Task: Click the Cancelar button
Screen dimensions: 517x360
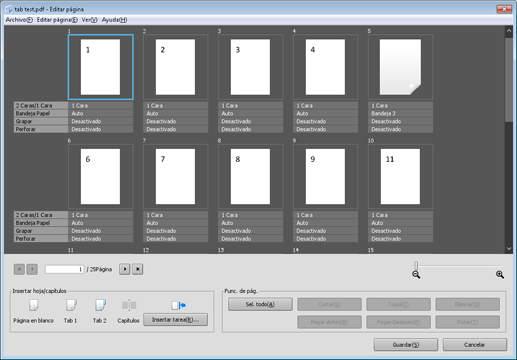Action: [x=475, y=345]
